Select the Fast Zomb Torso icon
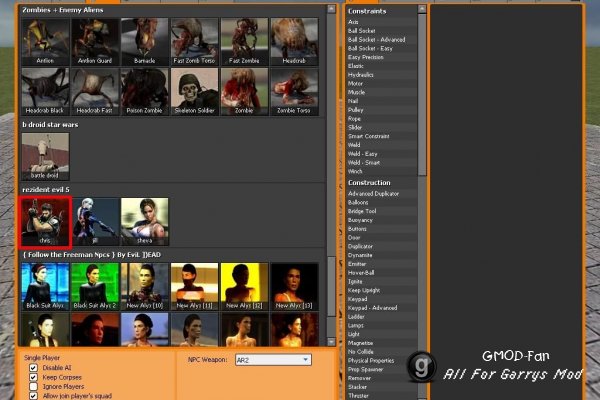 [194, 42]
